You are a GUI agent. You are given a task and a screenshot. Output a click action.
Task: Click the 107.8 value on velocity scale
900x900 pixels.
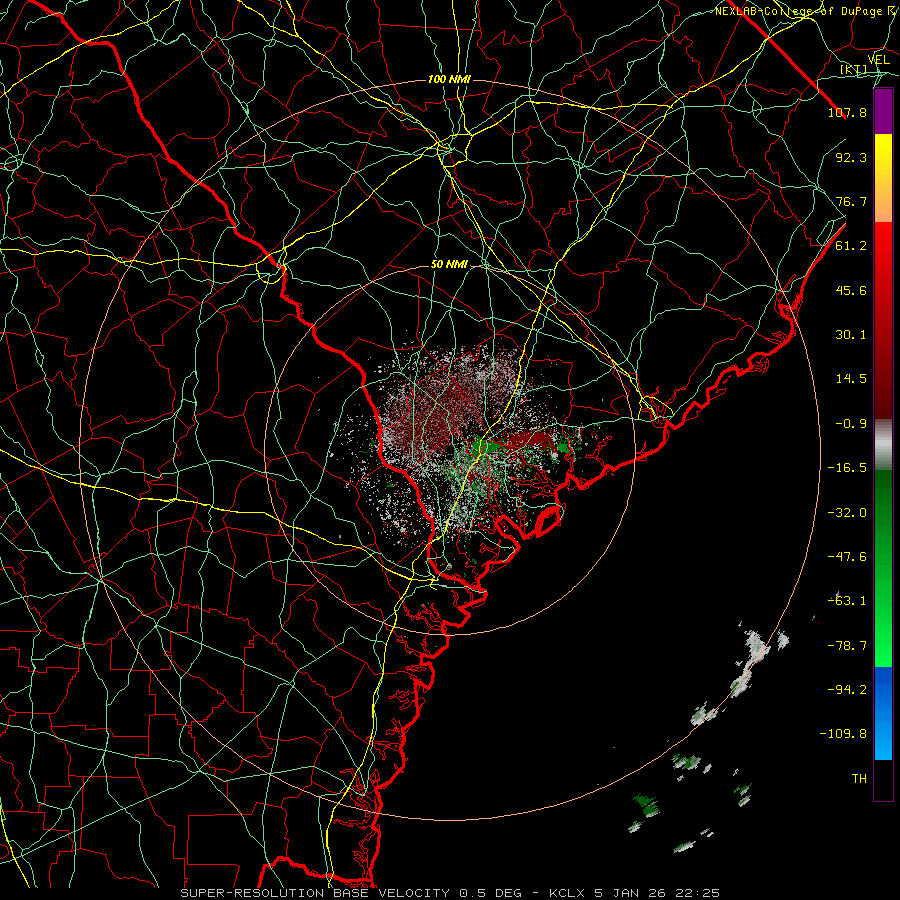847,112
